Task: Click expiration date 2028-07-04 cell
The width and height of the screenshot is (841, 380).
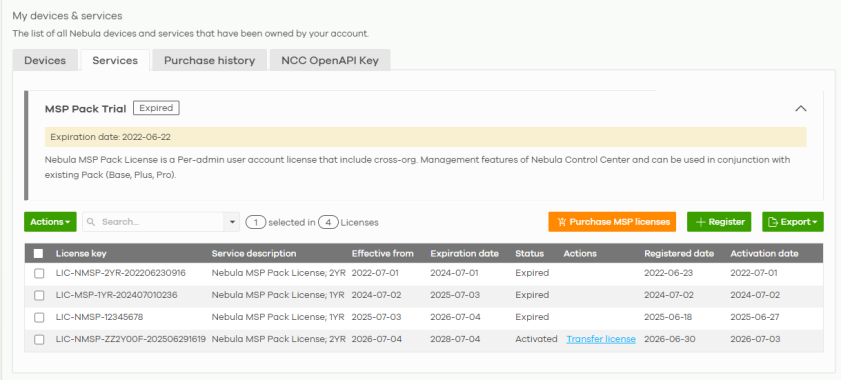Action: click(x=455, y=339)
